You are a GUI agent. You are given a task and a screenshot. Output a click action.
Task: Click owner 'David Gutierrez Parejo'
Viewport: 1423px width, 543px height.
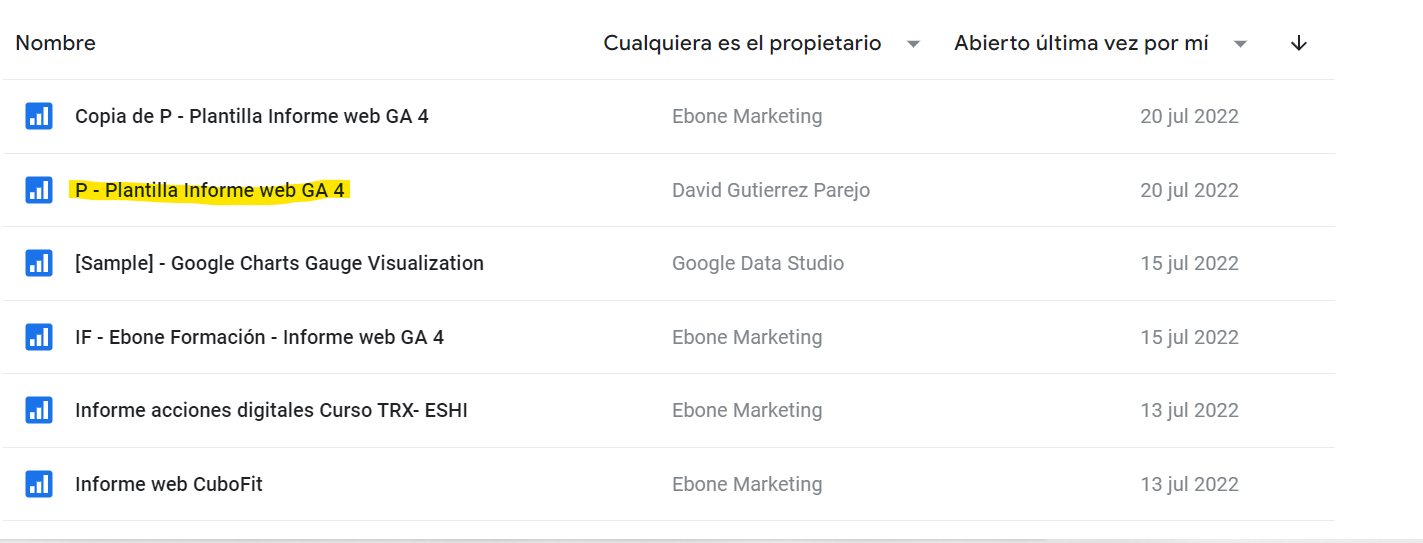click(770, 190)
